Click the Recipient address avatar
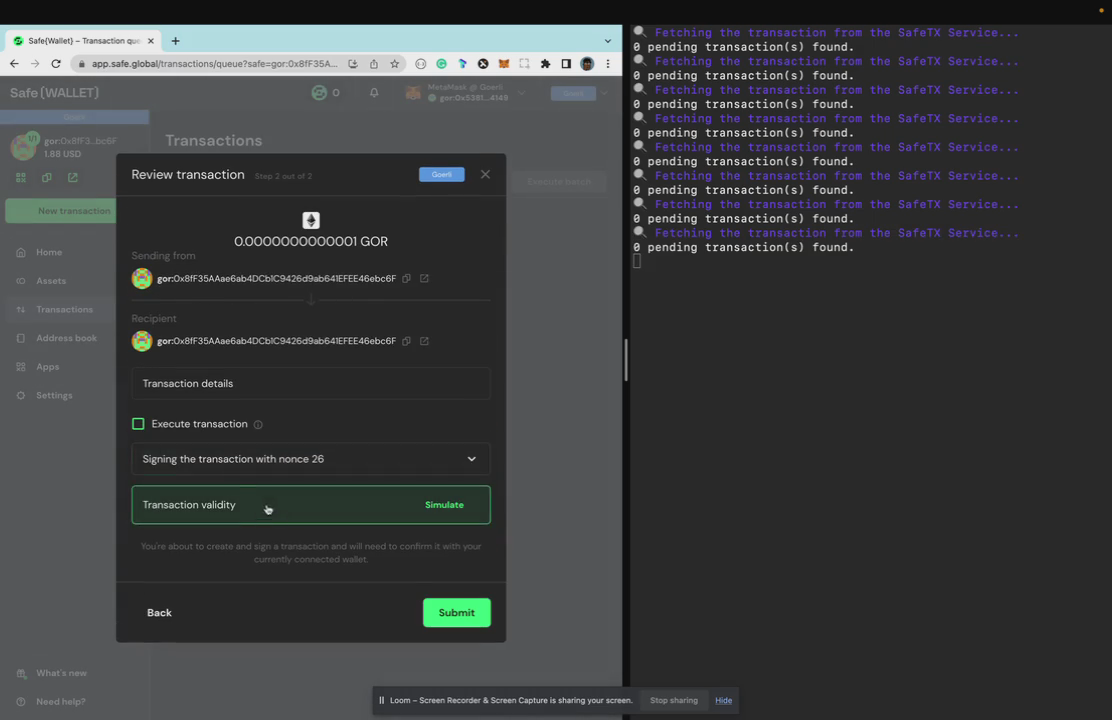This screenshot has width=1112, height=720. point(142,341)
